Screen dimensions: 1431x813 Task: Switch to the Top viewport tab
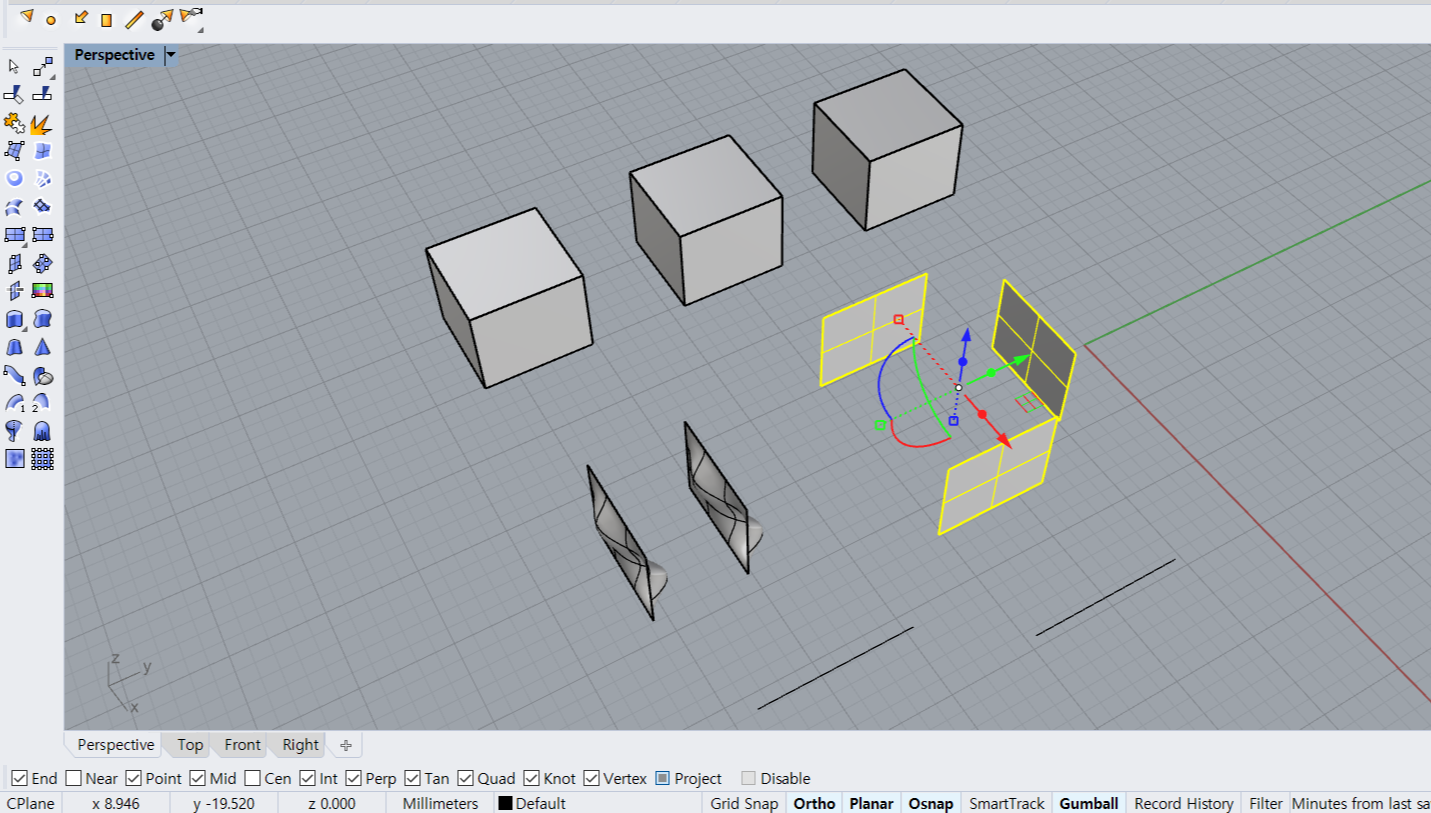point(190,745)
